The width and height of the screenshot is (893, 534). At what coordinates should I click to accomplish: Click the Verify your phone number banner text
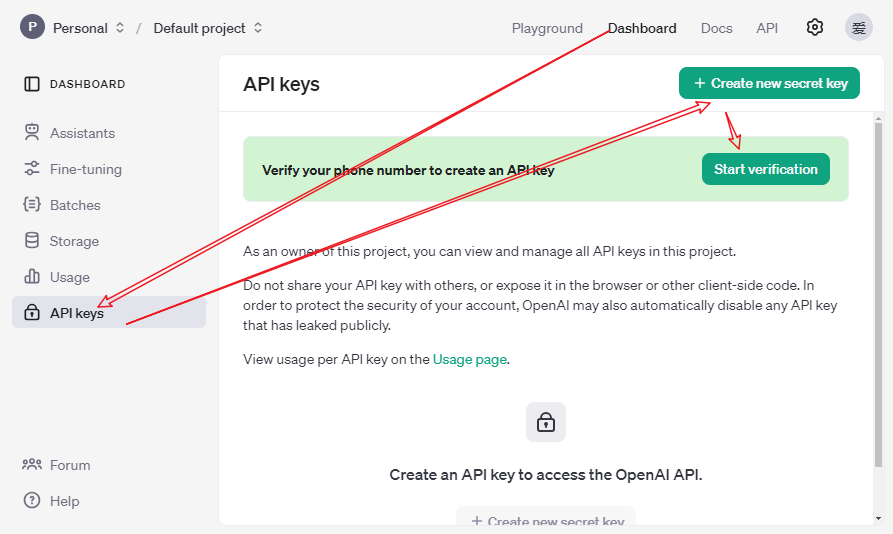(408, 170)
